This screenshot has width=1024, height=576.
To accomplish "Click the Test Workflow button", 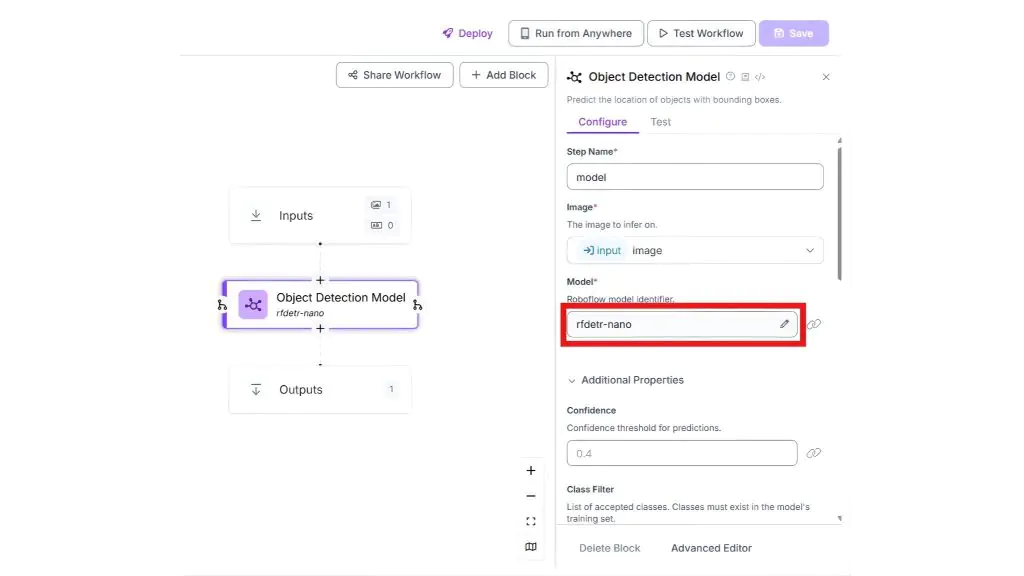I will tap(700, 33).
